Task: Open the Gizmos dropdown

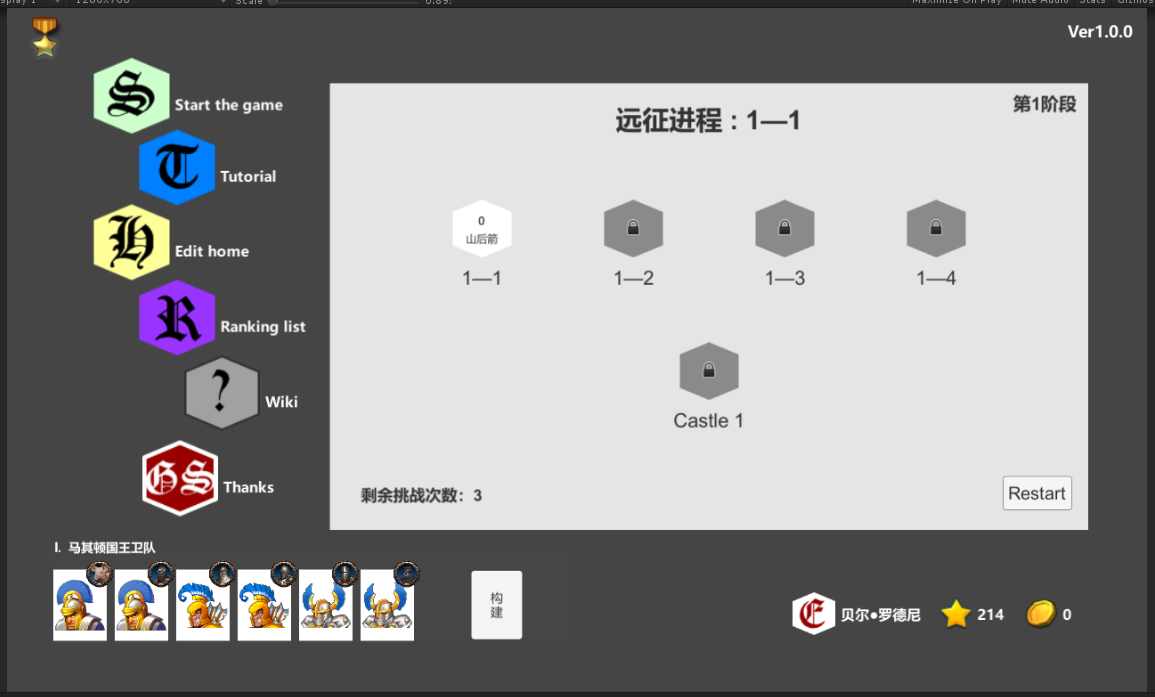Action: tap(1135, 2)
